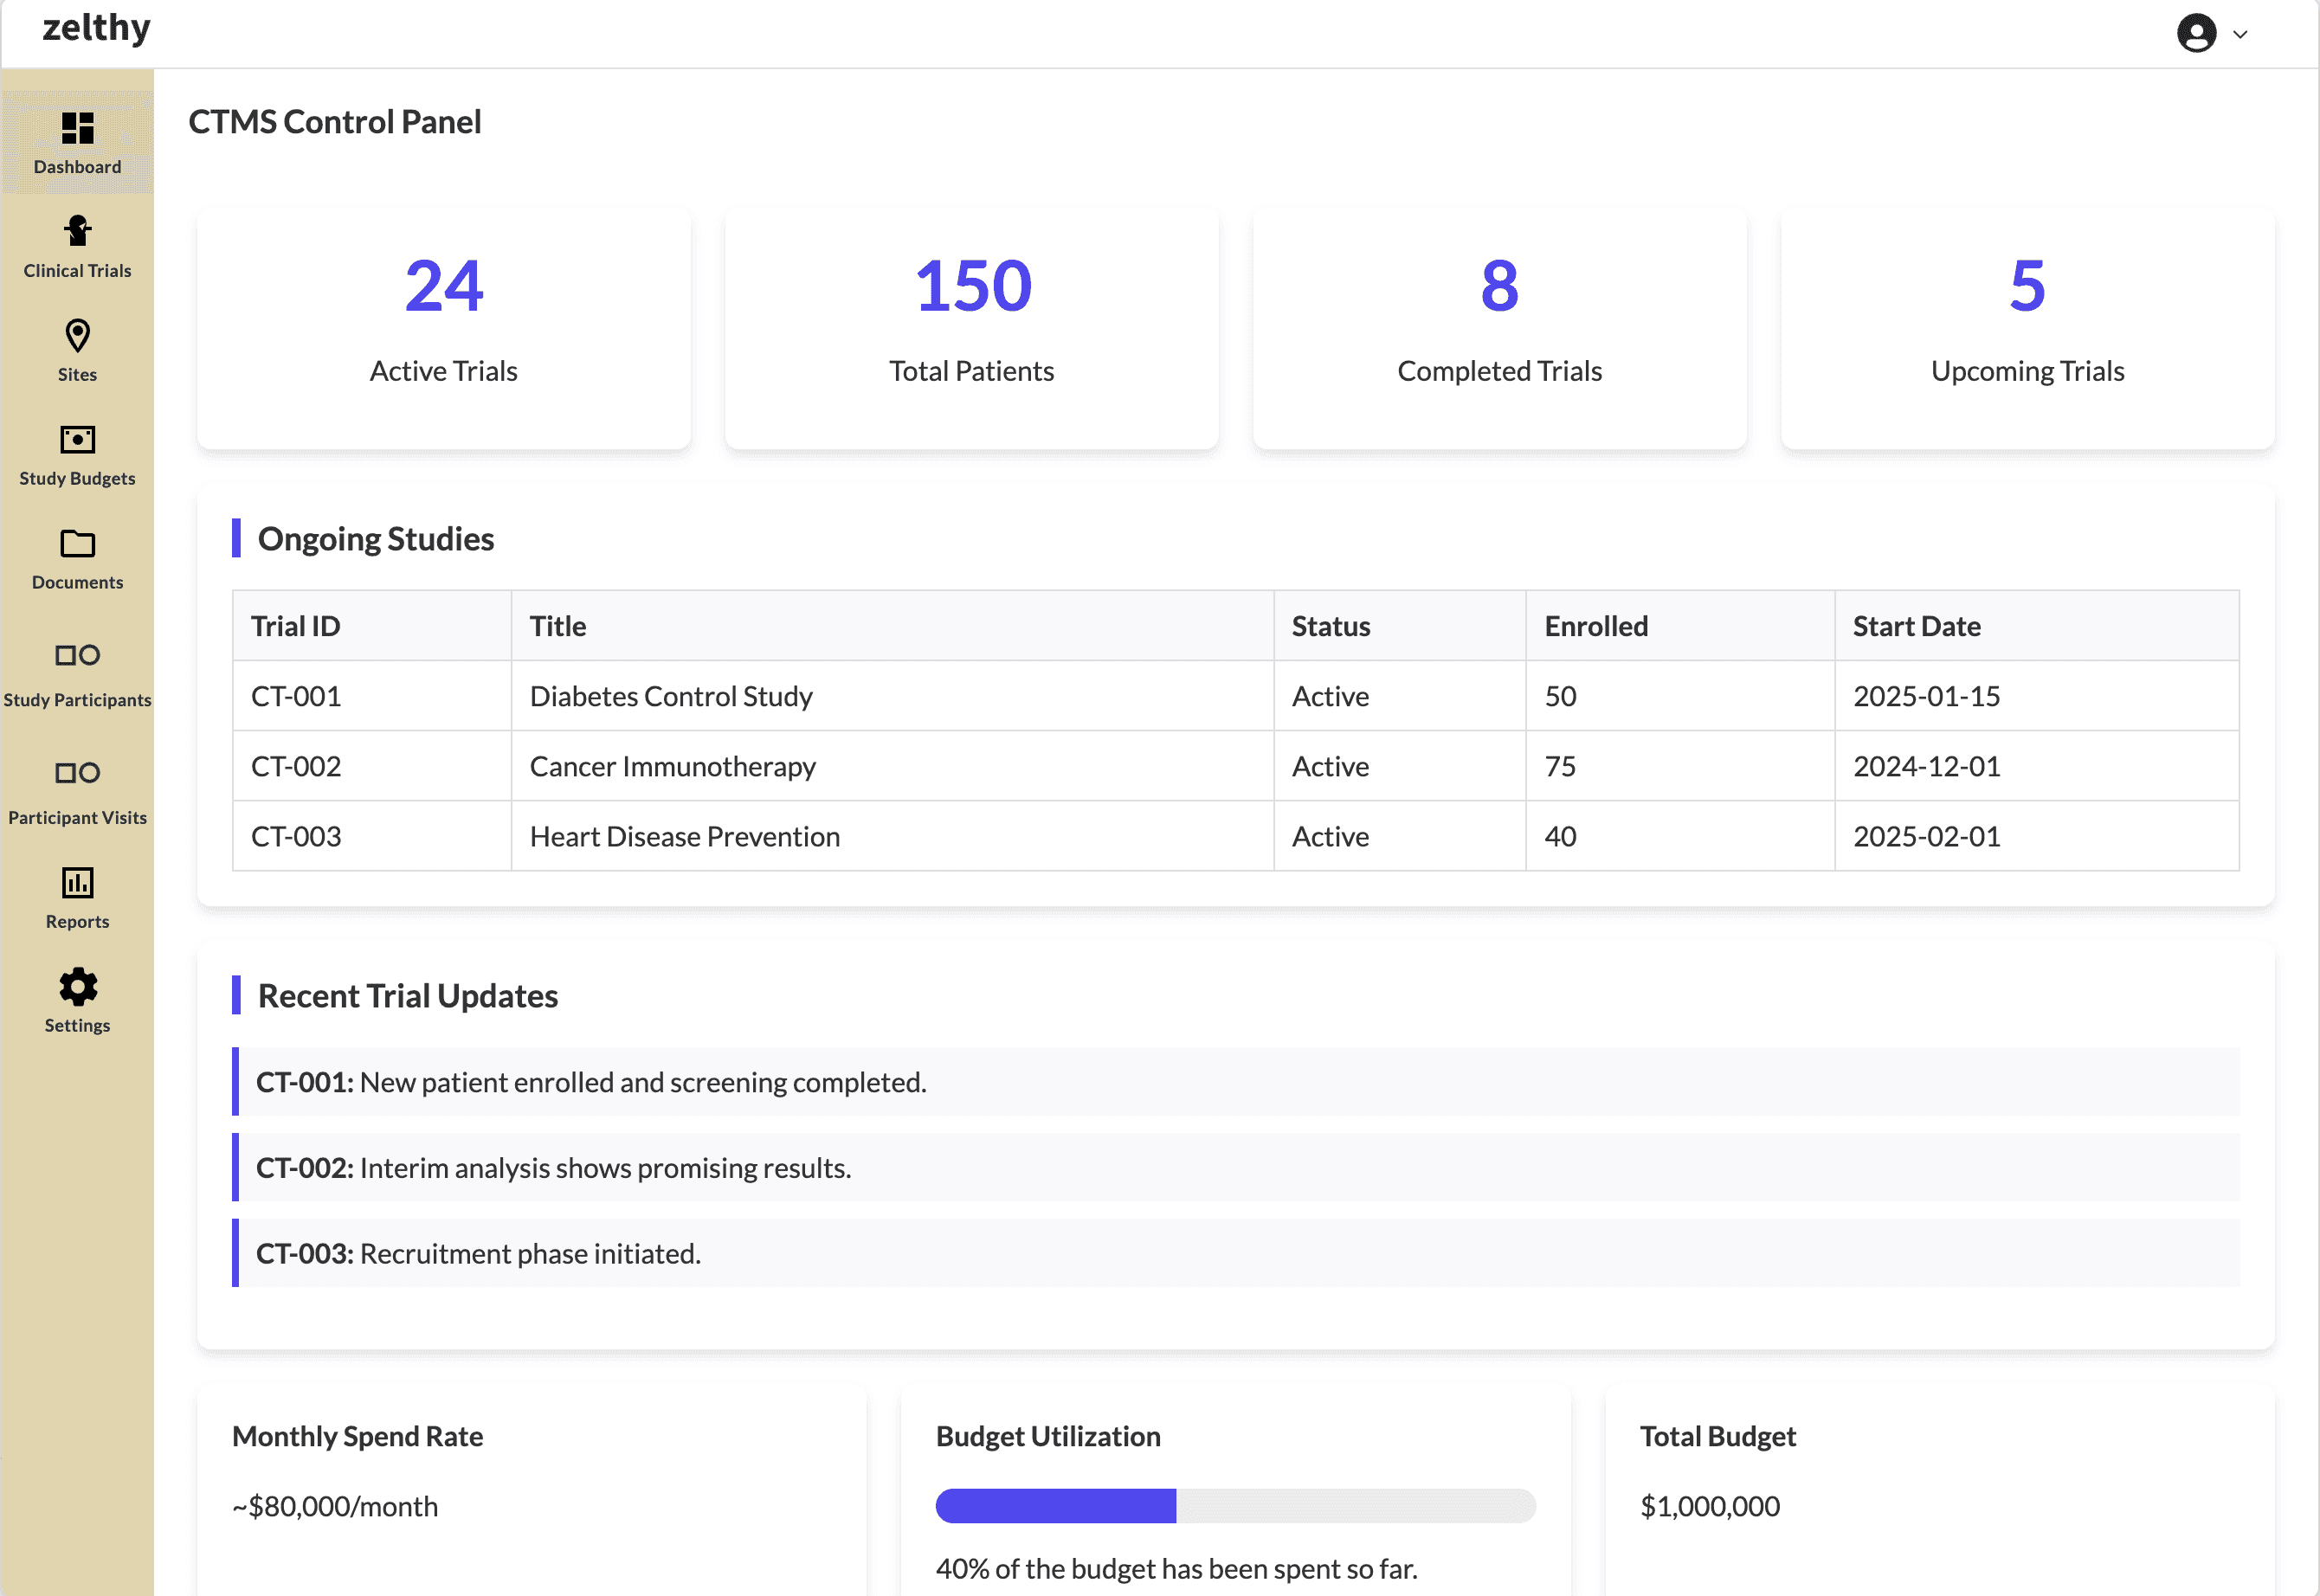
Task: Navigate to Study Participants section
Action: pos(78,675)
